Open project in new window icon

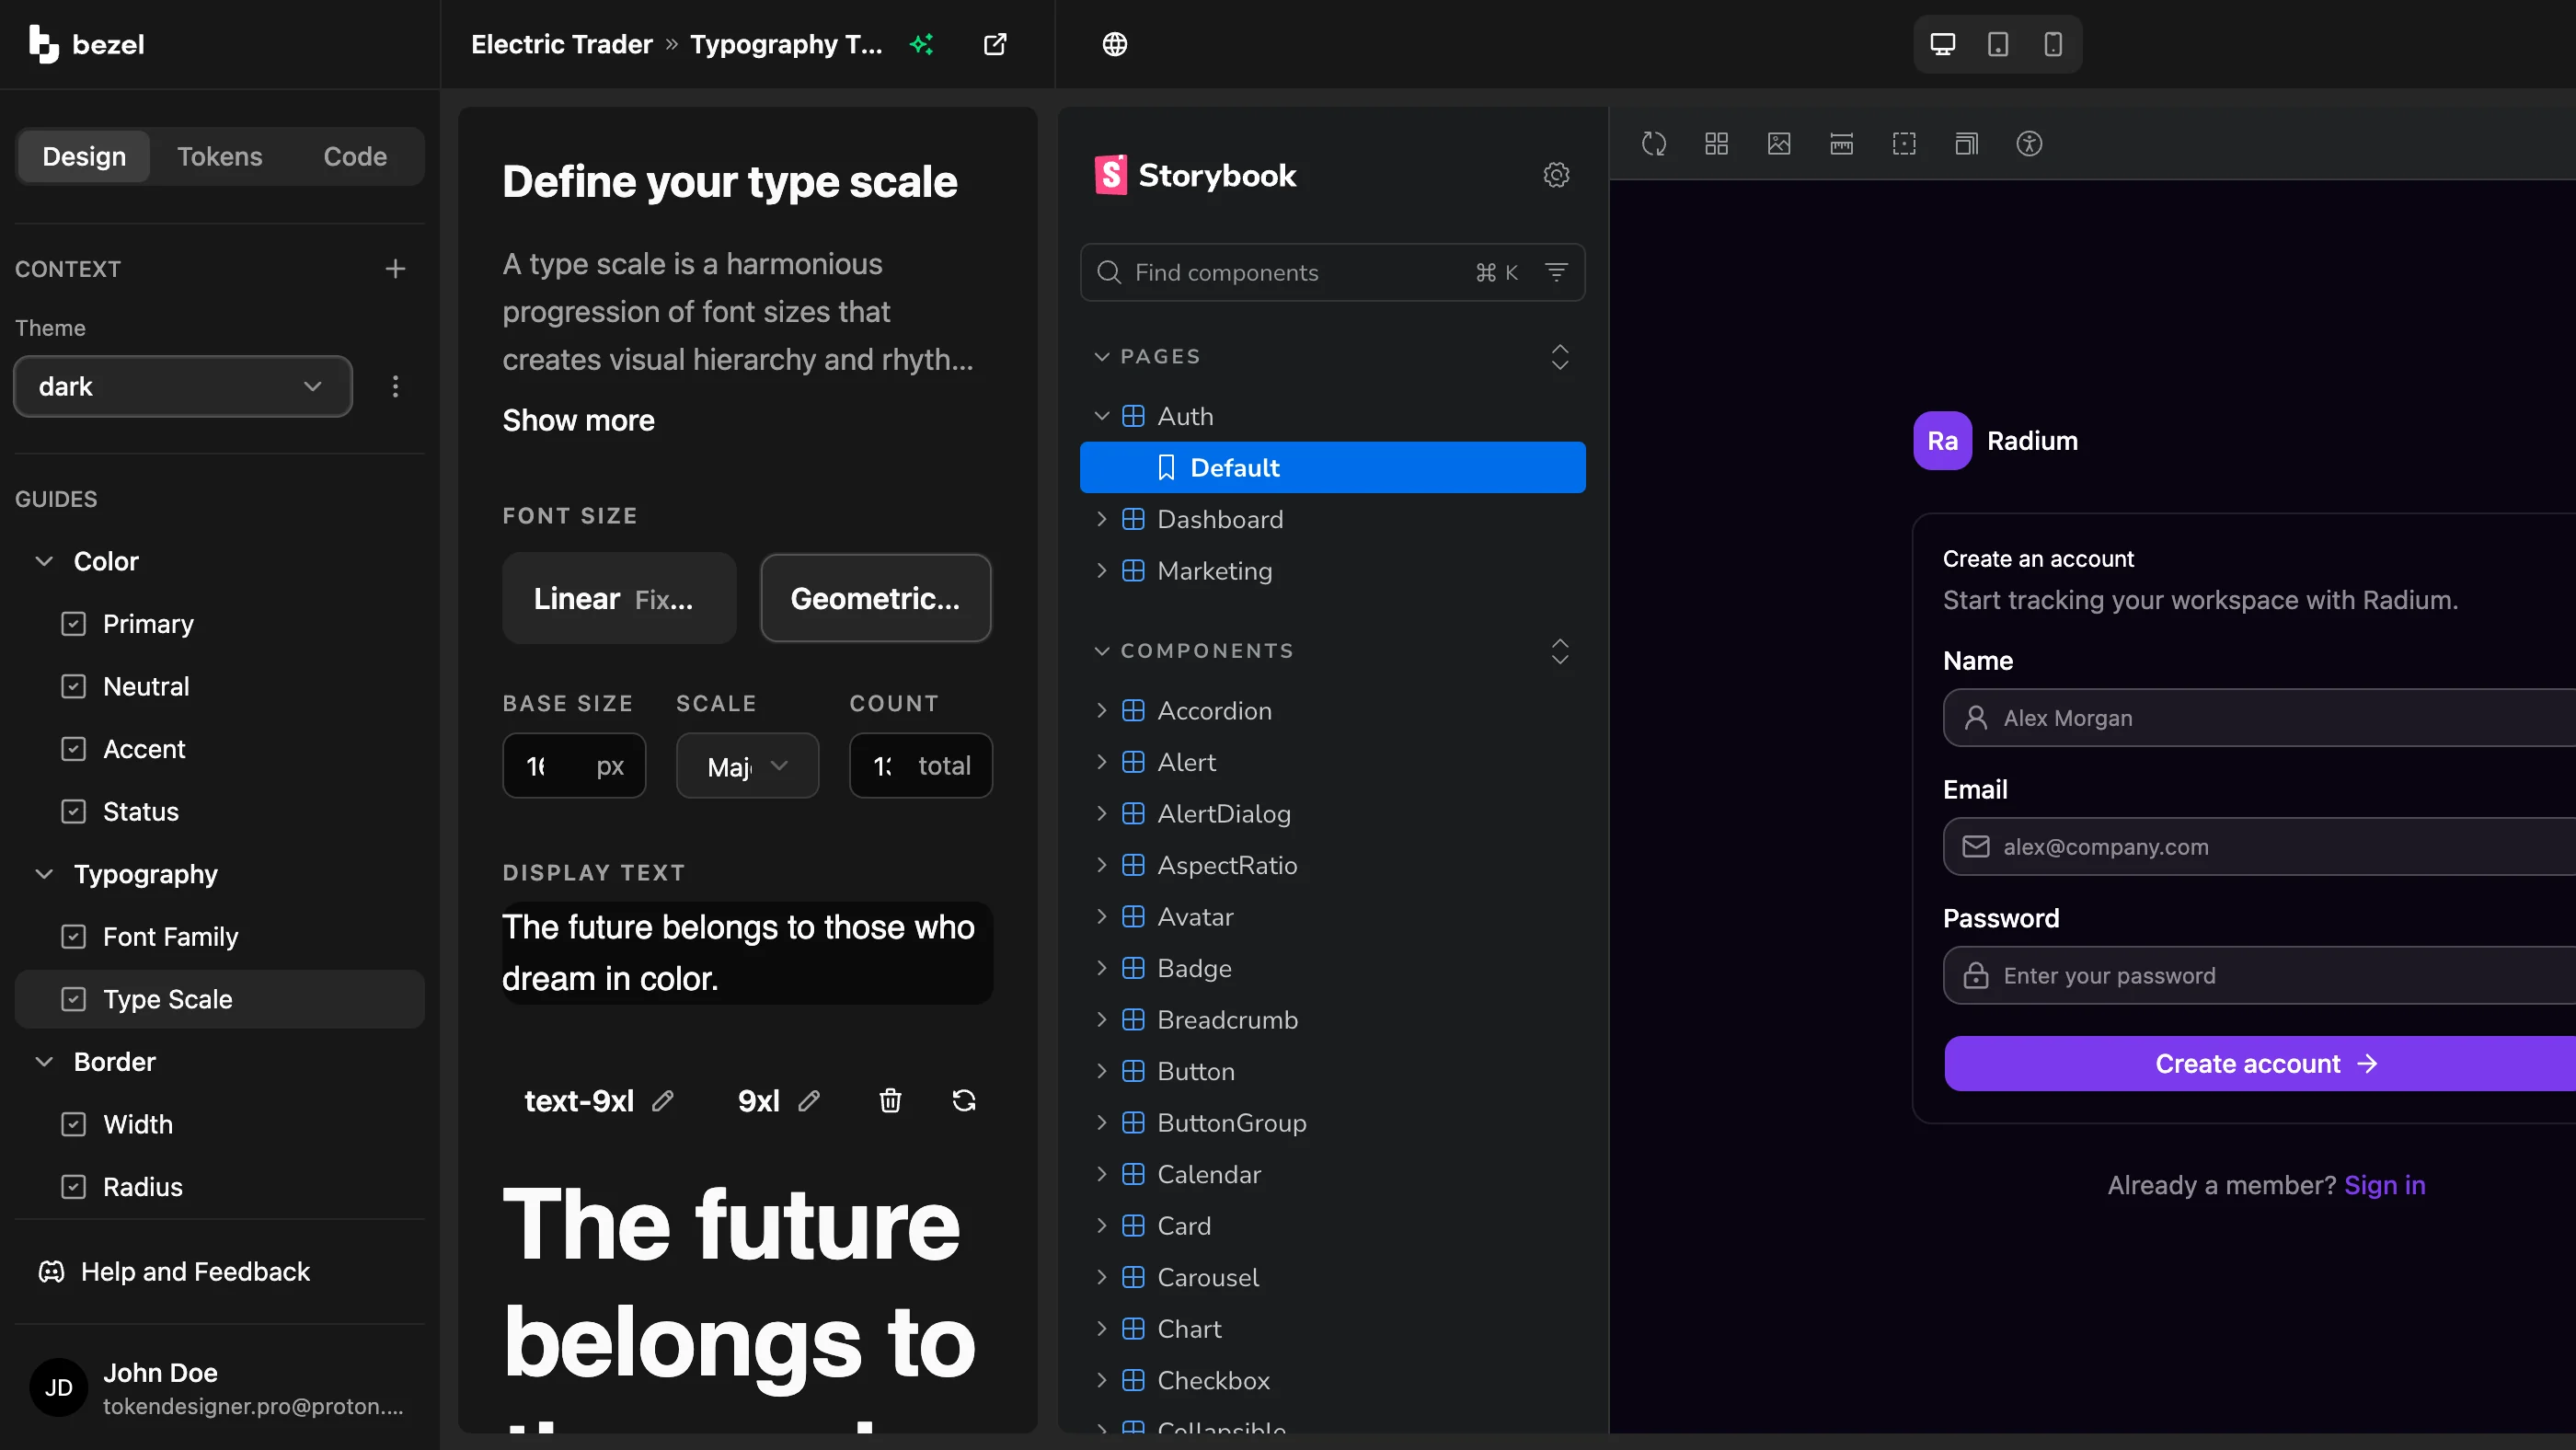pos(995,44)
